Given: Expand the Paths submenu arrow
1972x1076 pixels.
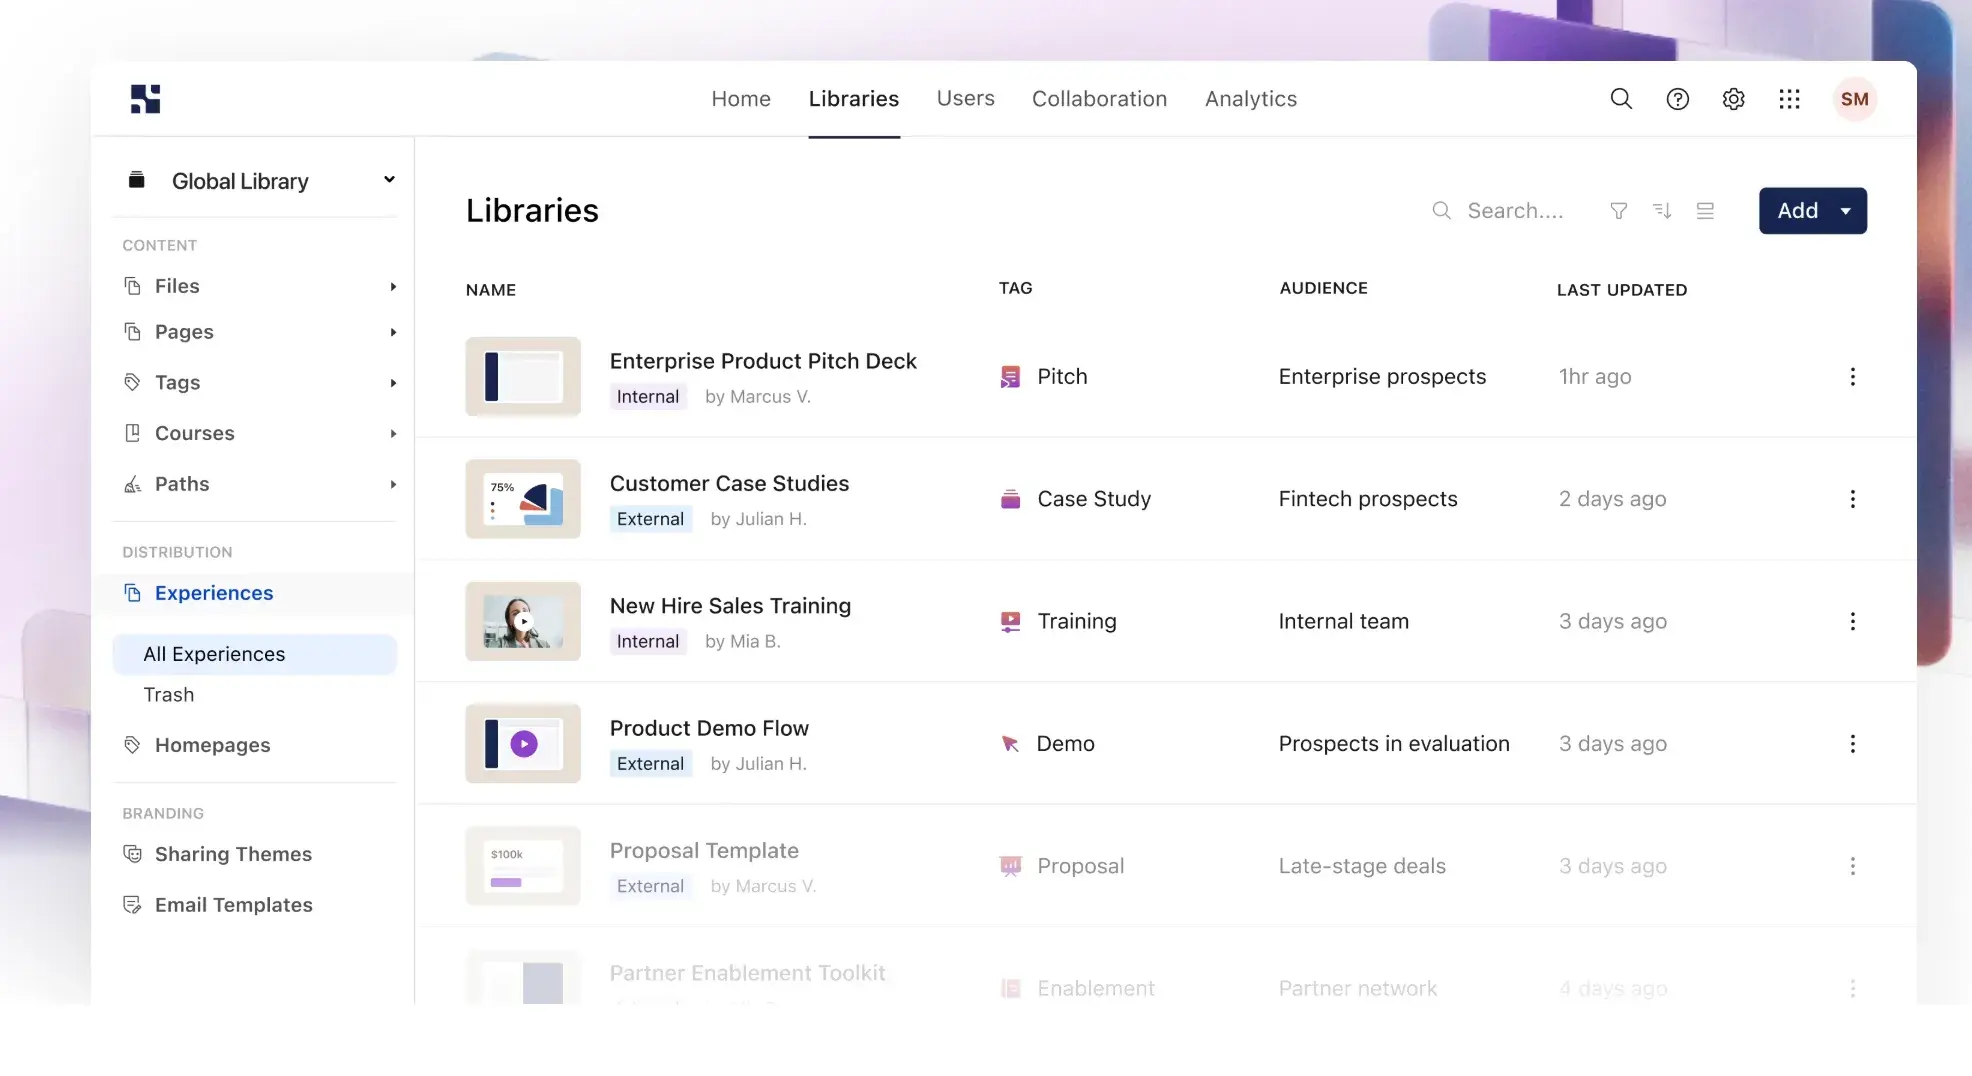Looking at the screenshot, I should tap(393, 485).
